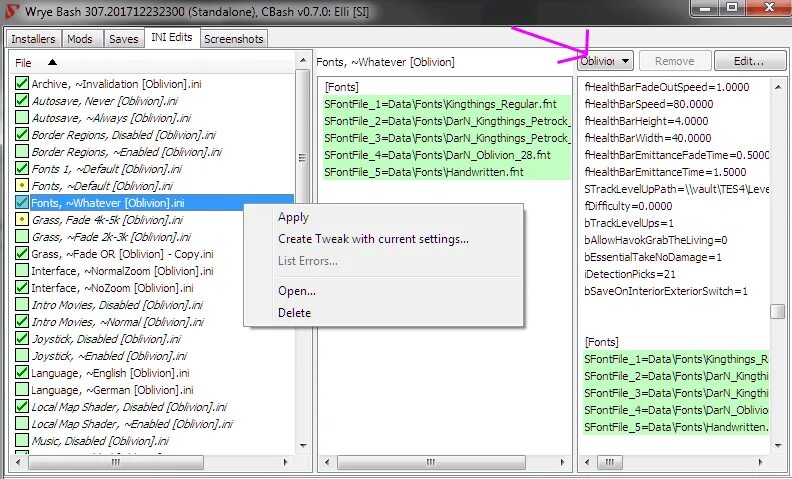The width and height of the screenshot is (792, 479).
Task: Toggle the Fonts 1, ~Default checkbox
Action: (x=22, y=168)
